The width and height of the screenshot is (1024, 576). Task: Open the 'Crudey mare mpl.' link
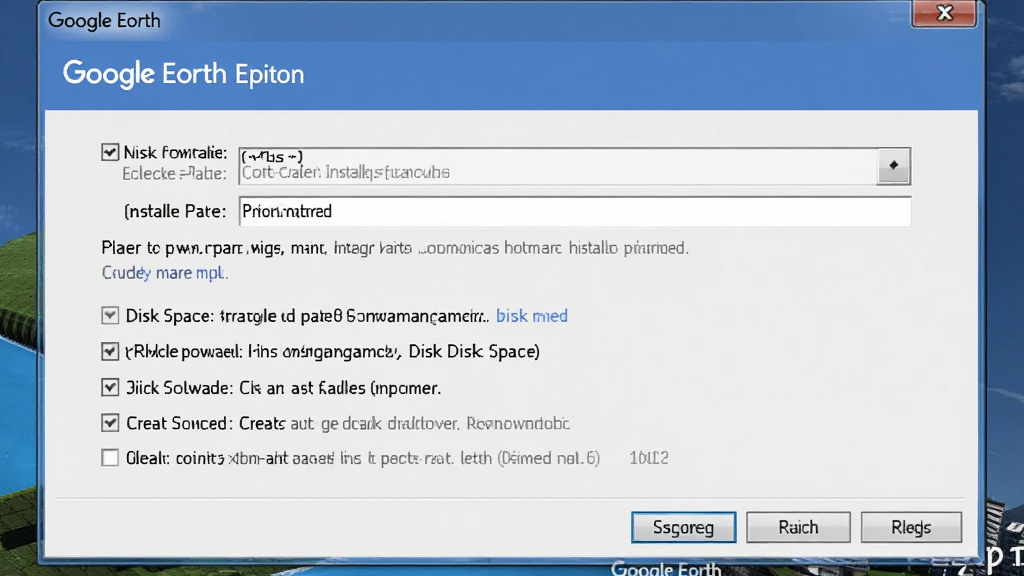[165, 272]
